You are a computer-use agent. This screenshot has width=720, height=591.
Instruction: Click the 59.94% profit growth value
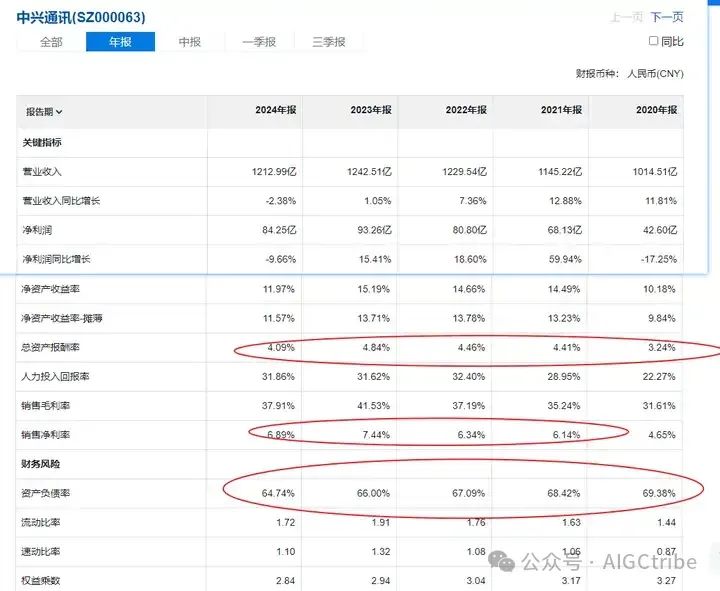click(x=565, y=259)
